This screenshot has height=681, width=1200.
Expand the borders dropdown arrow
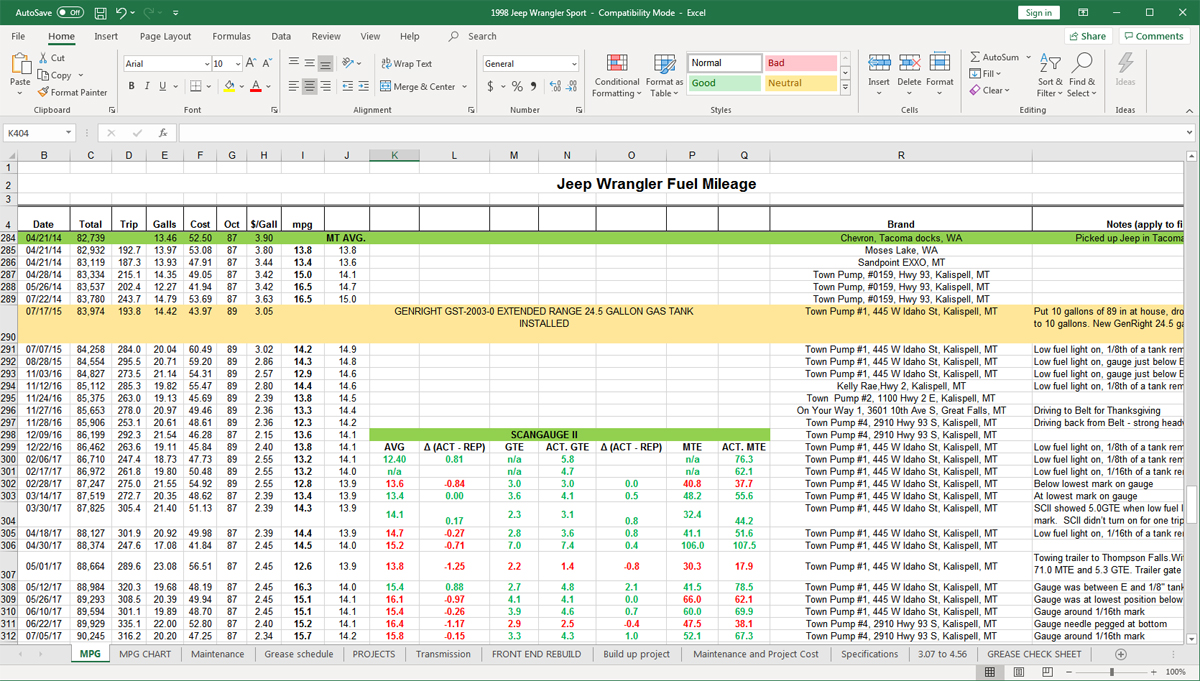[211, 86]
